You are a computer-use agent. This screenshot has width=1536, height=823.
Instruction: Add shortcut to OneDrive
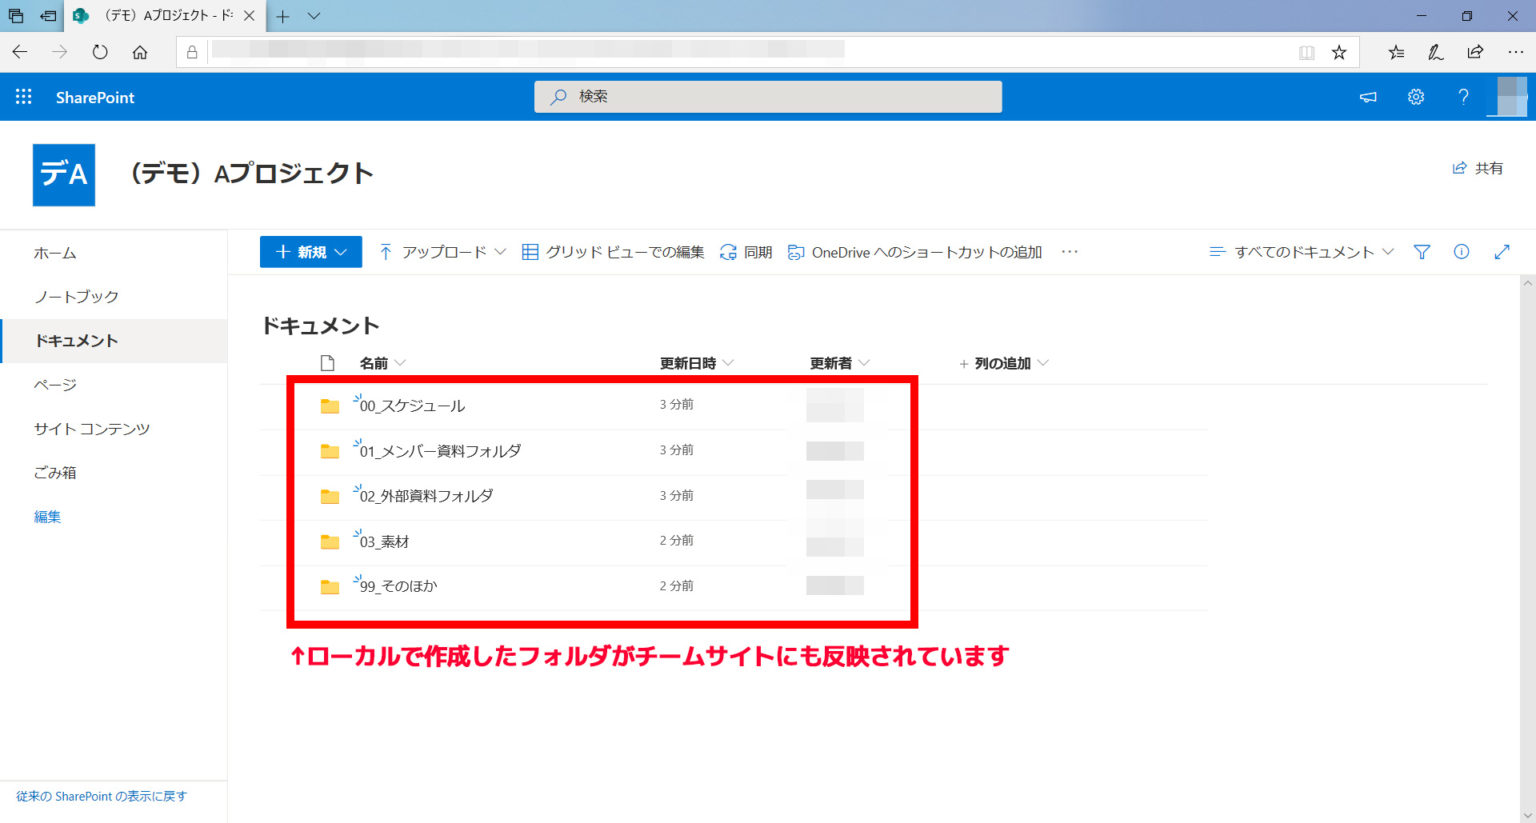[x=915, y=252]
